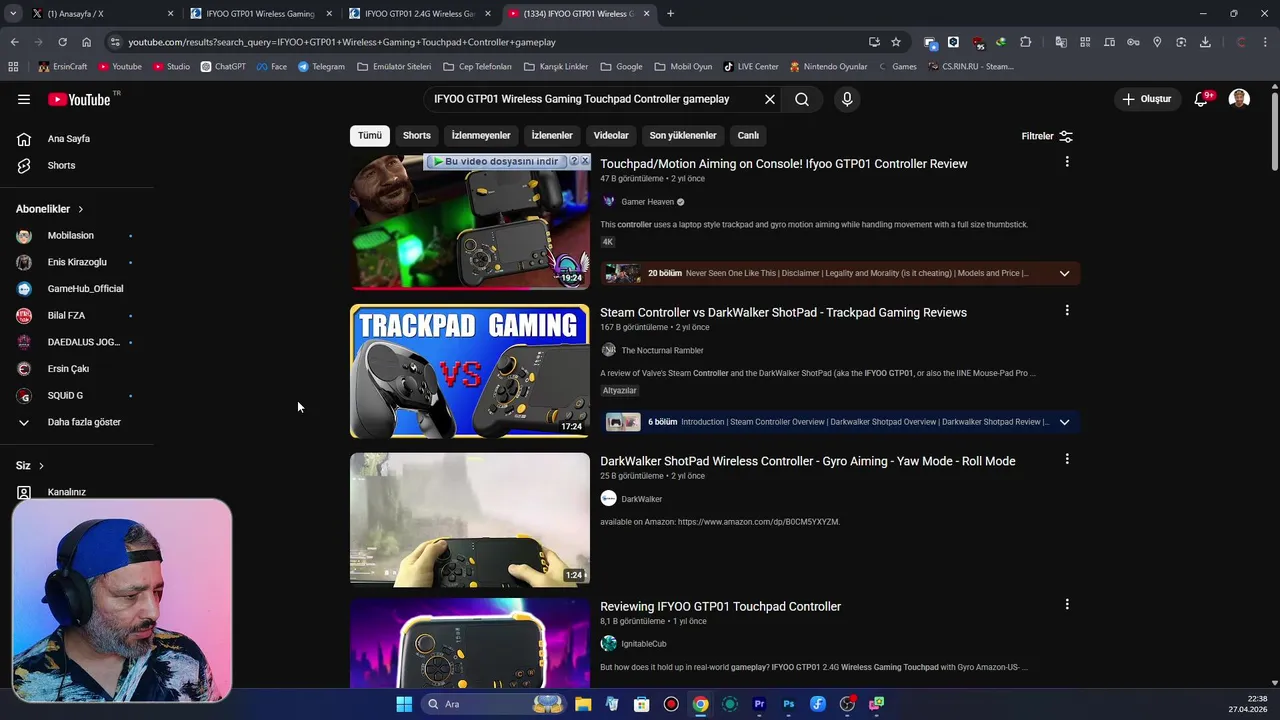The image size is (1280, 720).
Task: Open Premiere Pro from the taskbar
Action: click(x=759, y=704)
